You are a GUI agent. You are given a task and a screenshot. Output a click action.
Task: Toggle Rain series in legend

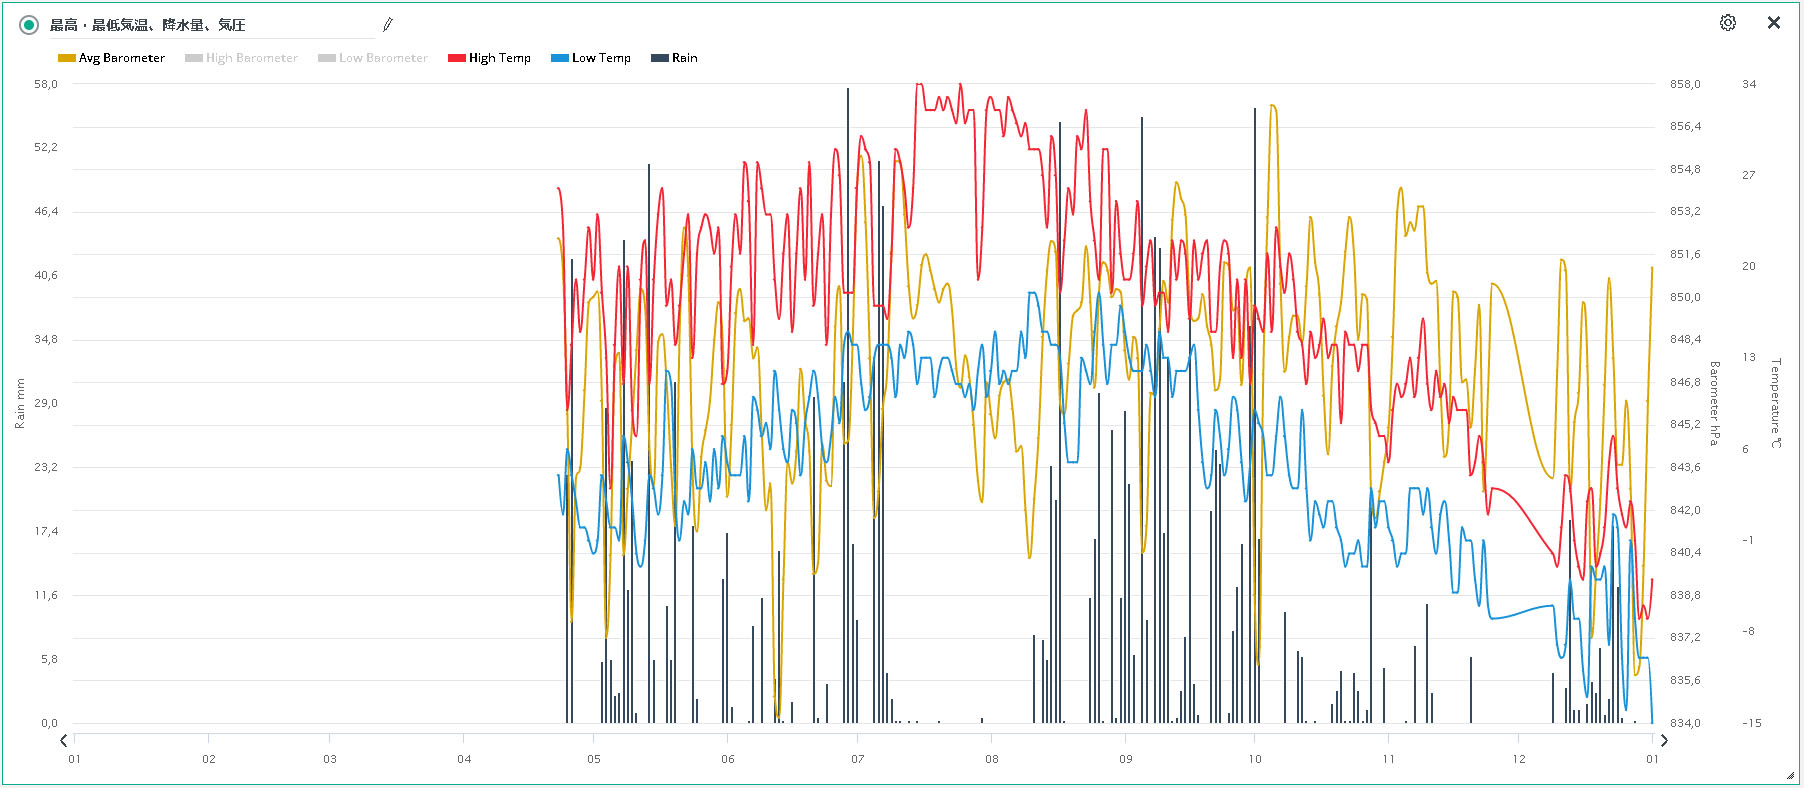point(675,58)
